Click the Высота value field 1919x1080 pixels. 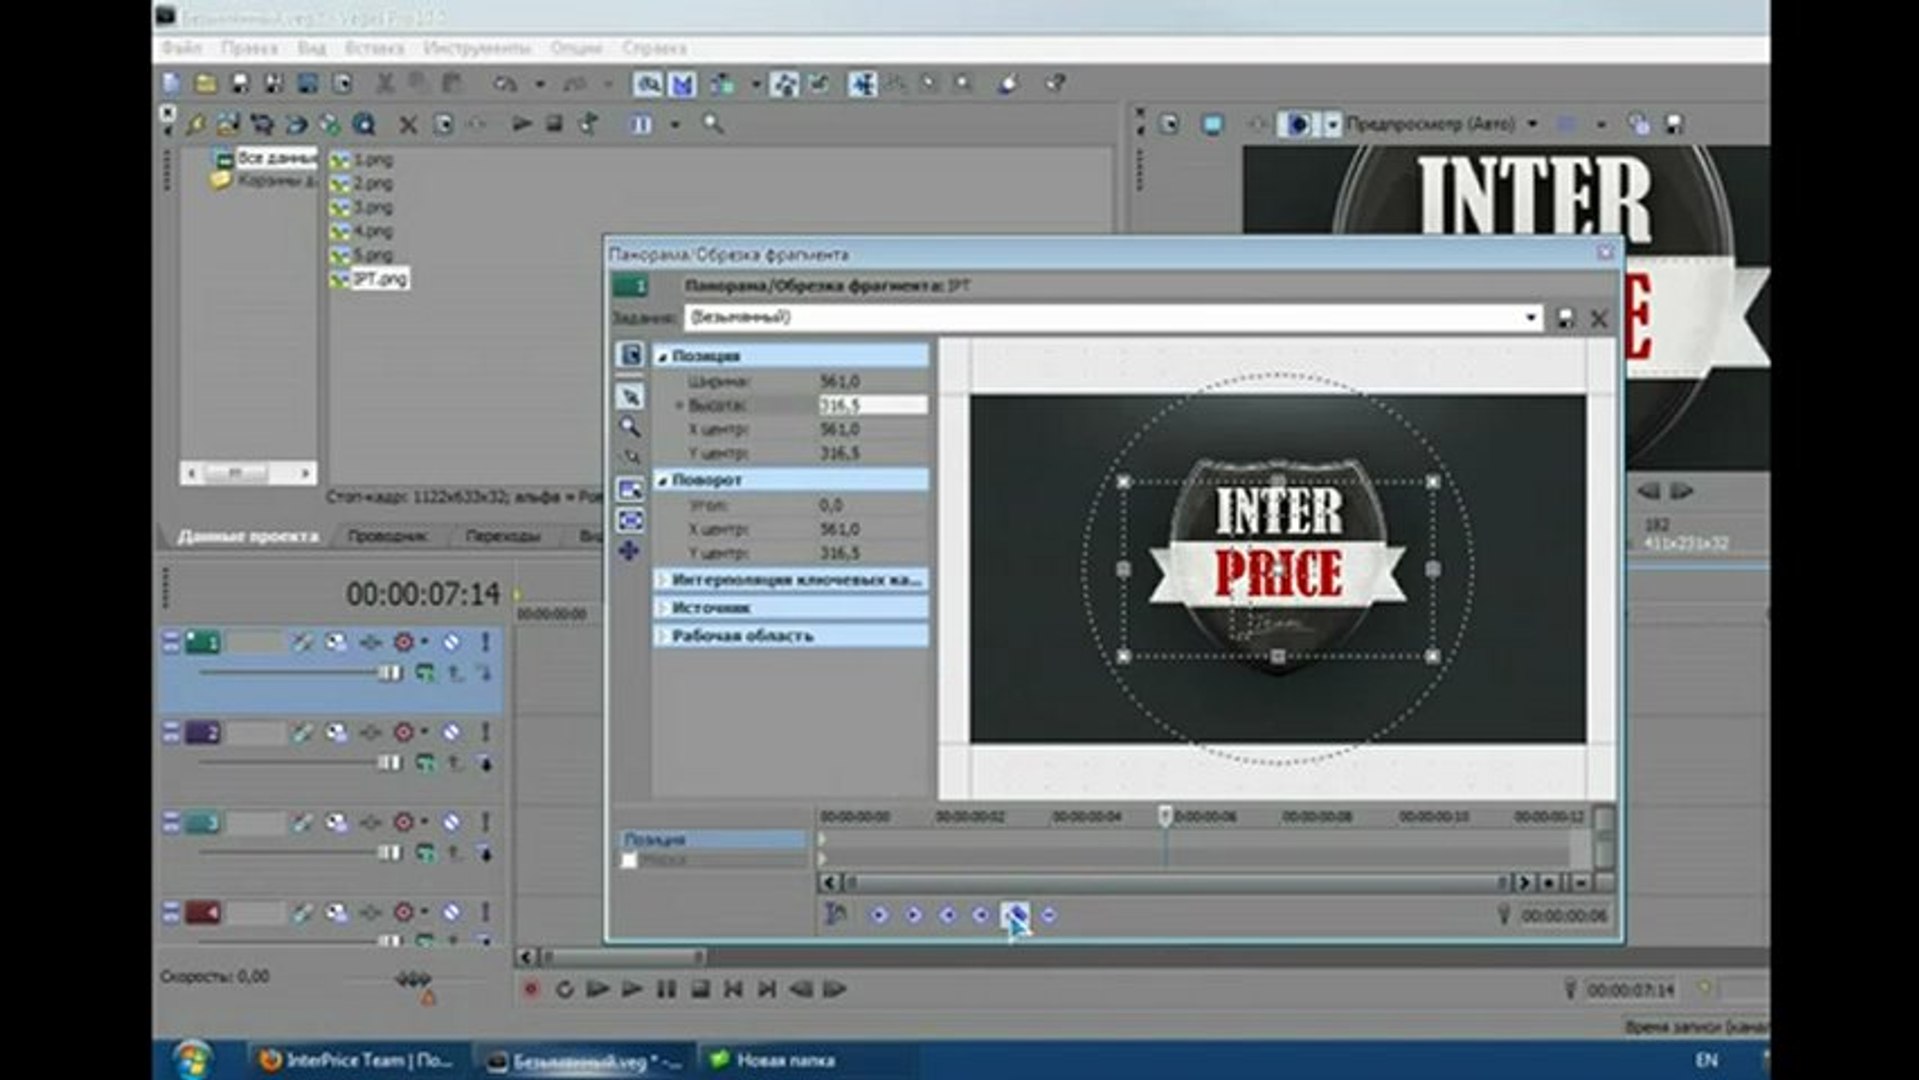[x=872, y=405]
